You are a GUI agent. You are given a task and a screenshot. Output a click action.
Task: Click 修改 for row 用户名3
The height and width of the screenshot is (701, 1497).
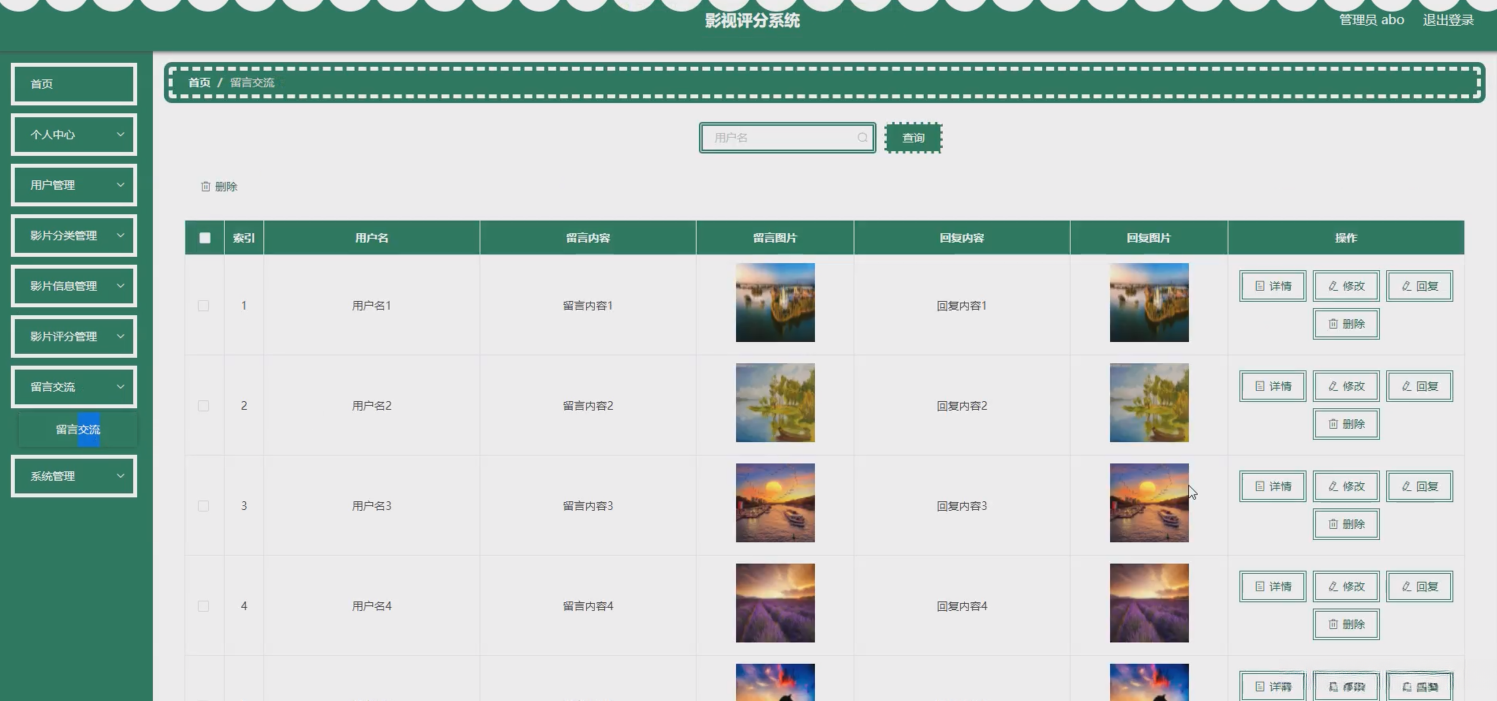point(1346,486)
